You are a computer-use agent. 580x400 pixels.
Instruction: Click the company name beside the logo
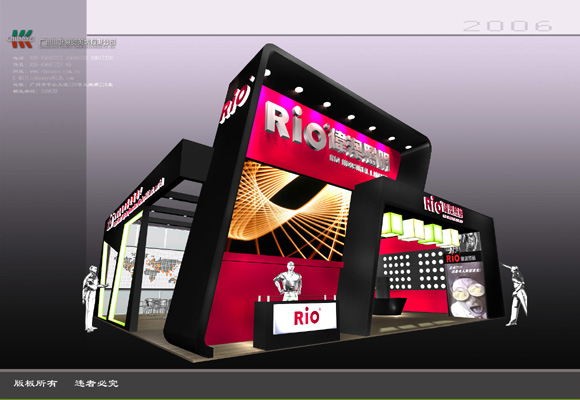pos(78,43)
